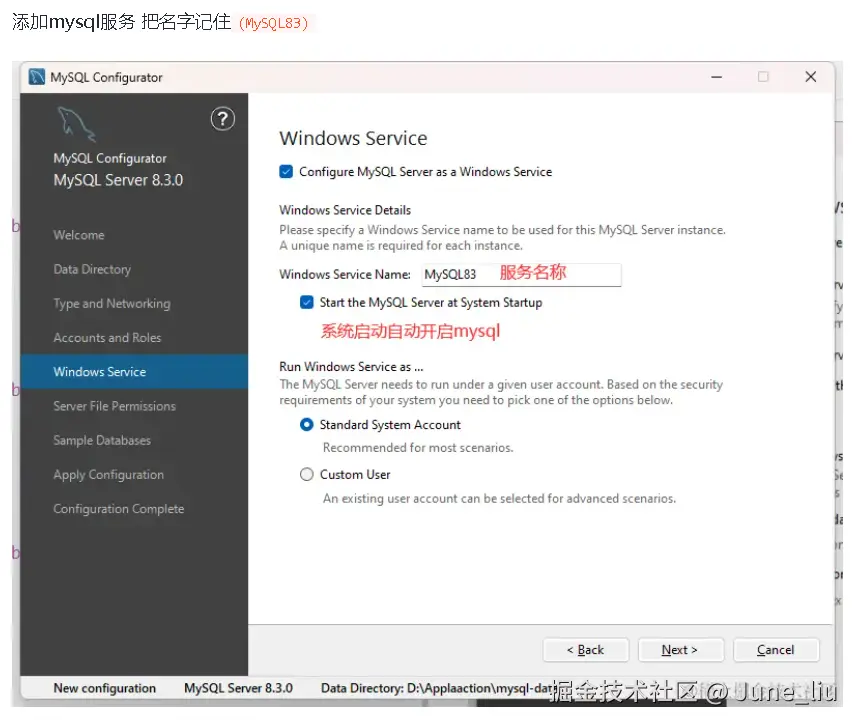Cancel the configuration wizard

pyautogui.click(x=776, y=650)
